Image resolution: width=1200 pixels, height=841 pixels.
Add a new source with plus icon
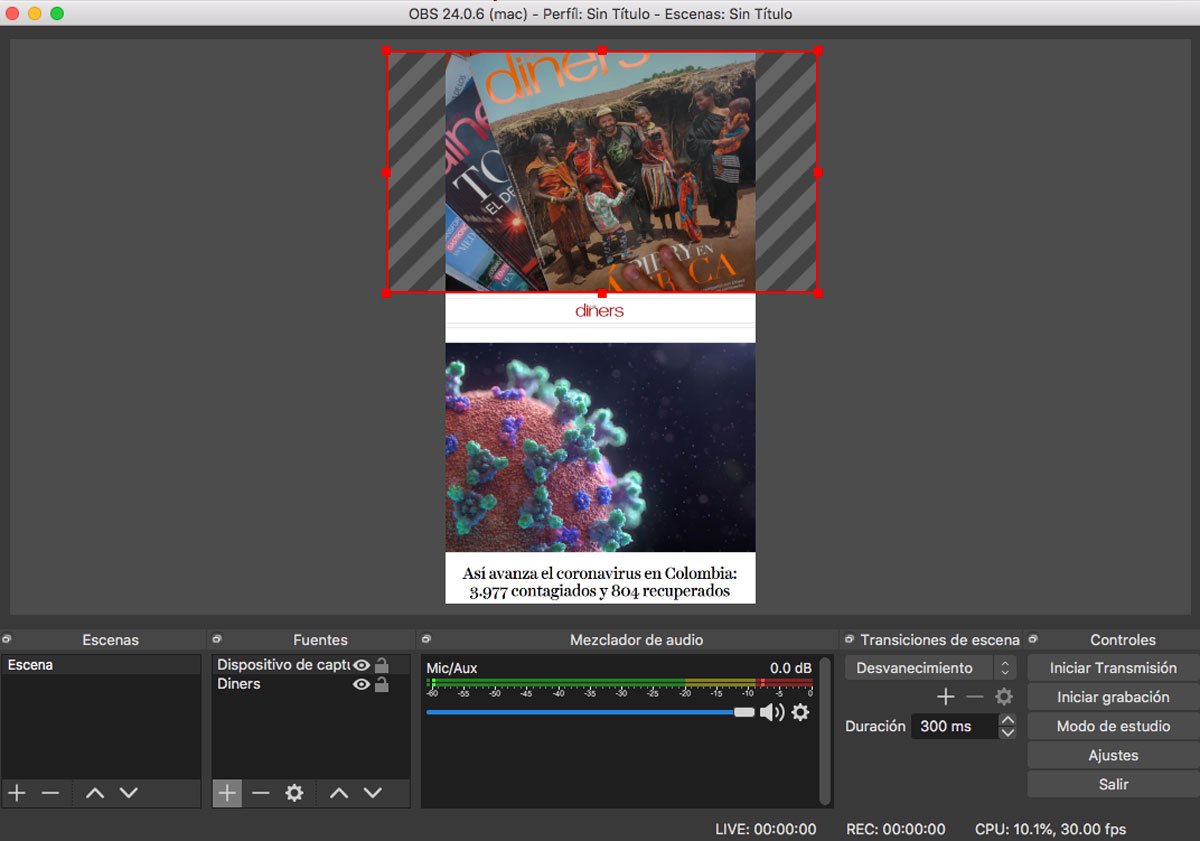pyautogui.click(x=227, y=793)
